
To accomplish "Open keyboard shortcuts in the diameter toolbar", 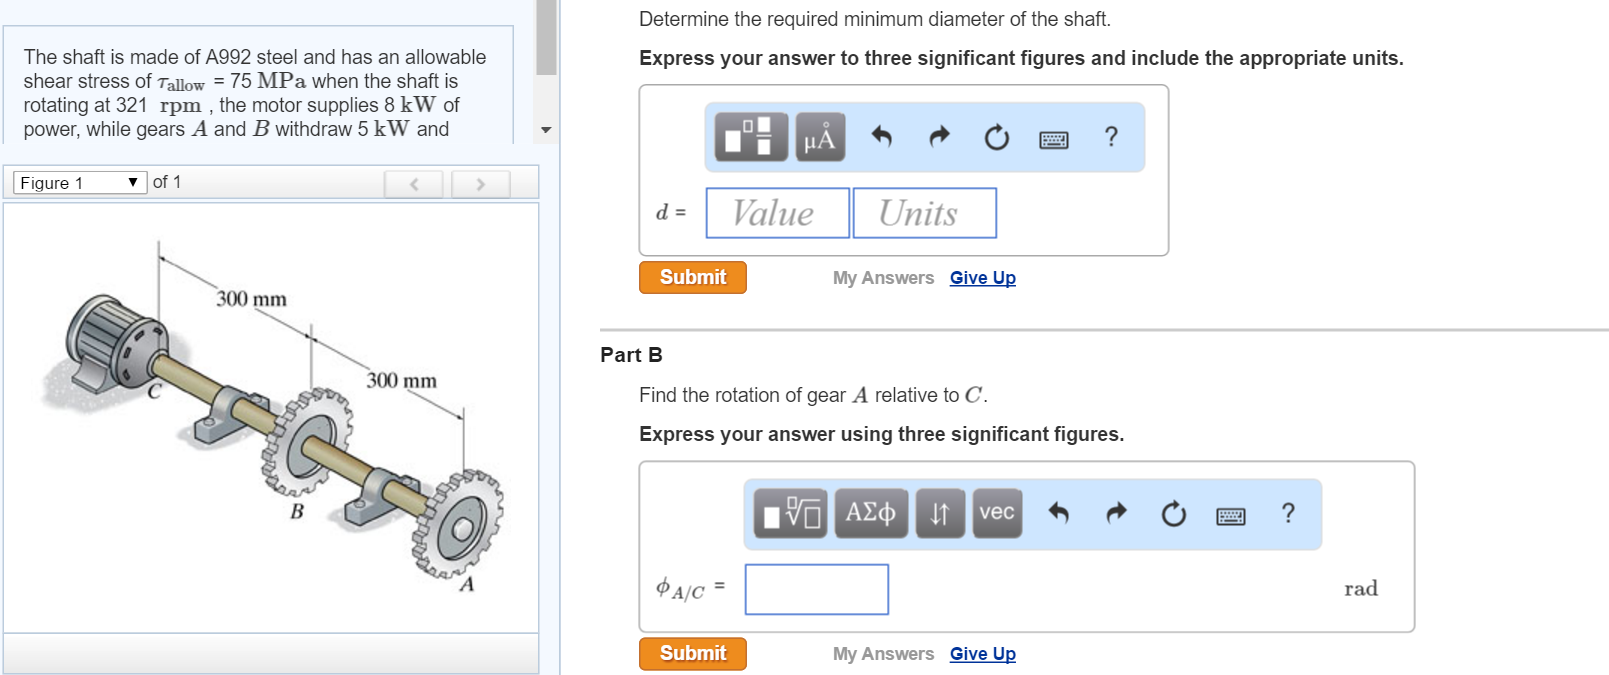I will click(1053, 139).
